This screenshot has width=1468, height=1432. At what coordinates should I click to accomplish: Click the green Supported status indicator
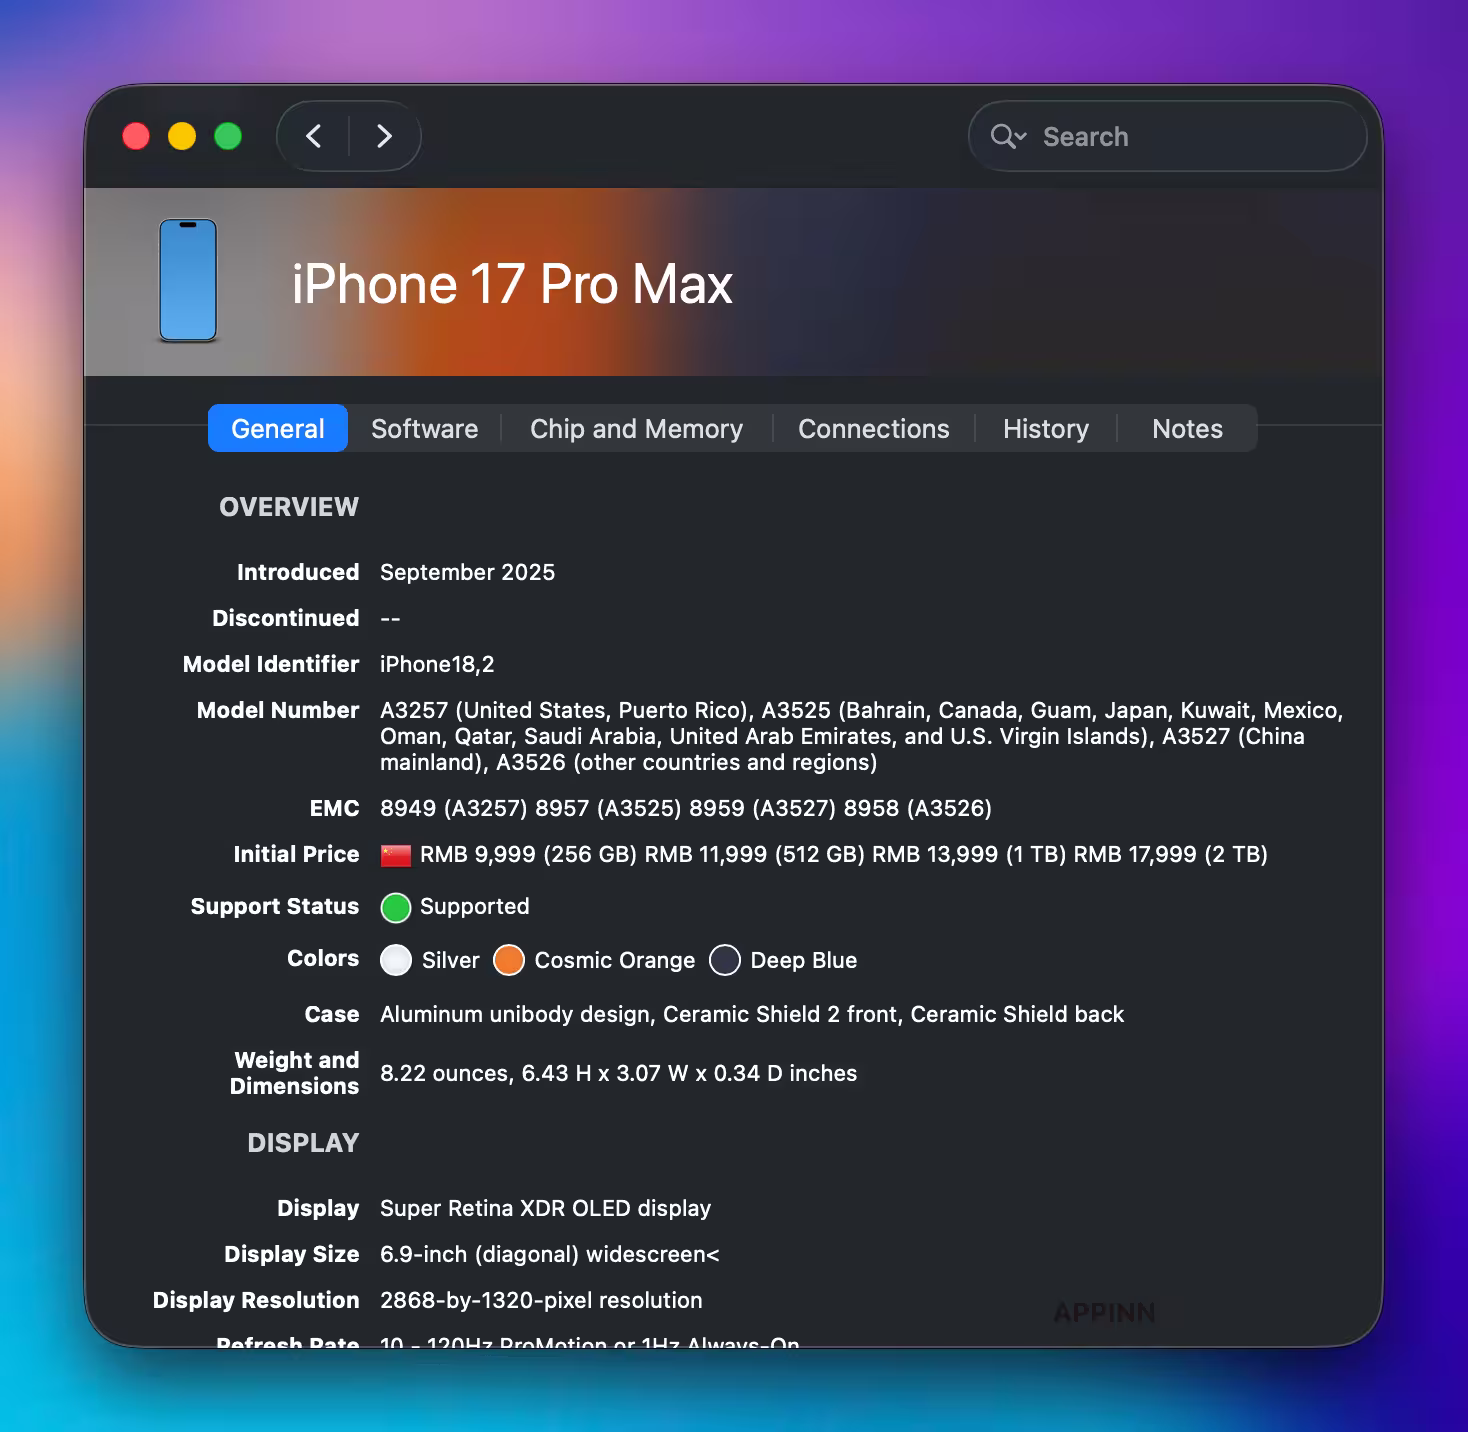(x=395, y=907)
